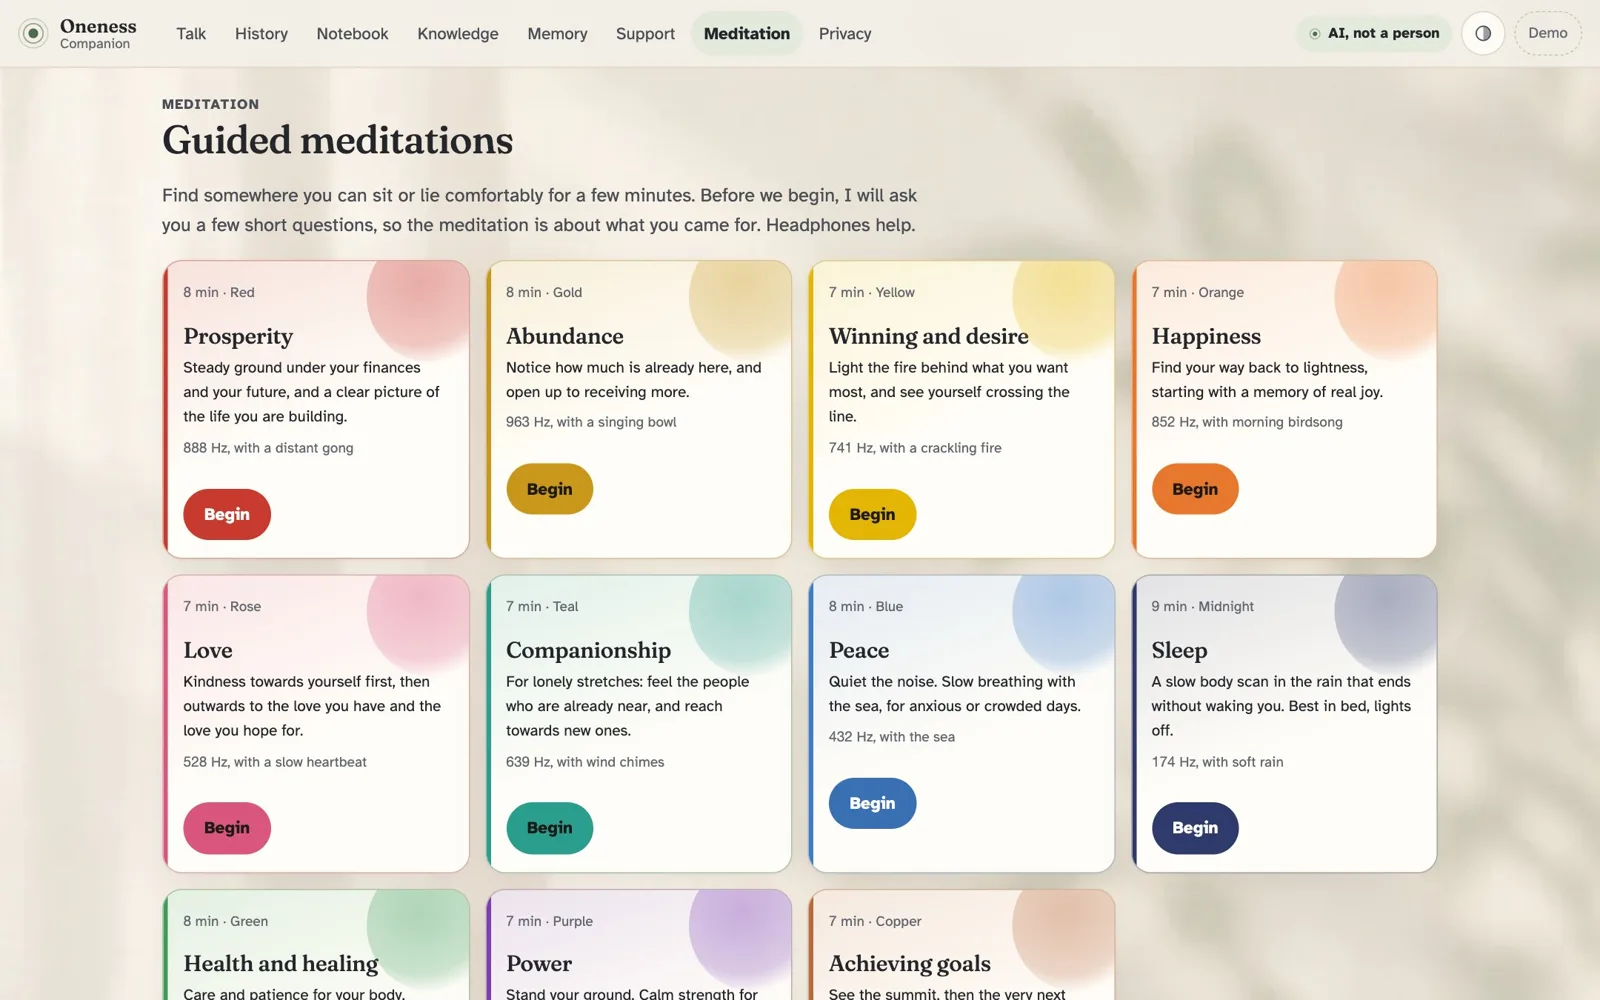Click the 'Winning and desire' card title
This screenshot has height=1000, width=1600.
pos(929,336)
